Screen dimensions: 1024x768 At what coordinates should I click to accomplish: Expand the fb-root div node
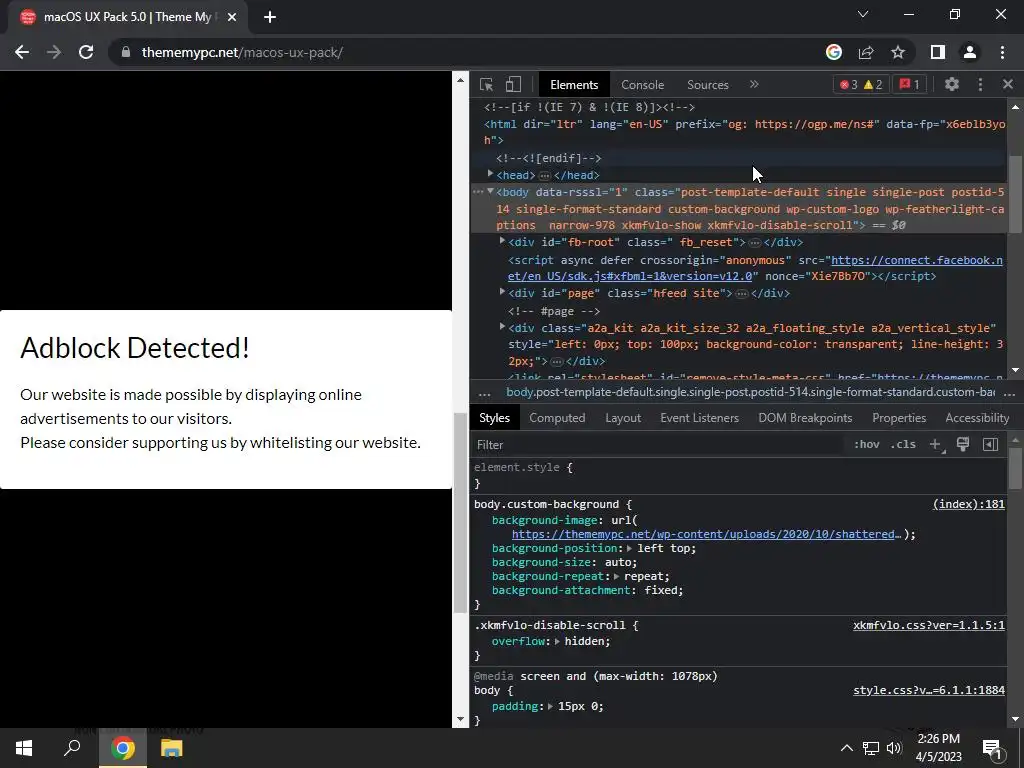502,242
